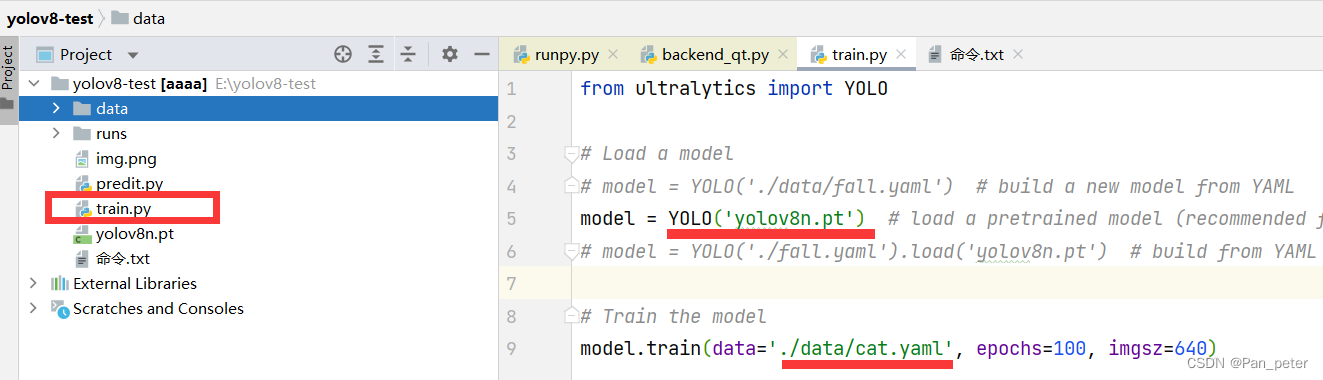Expand External Libraries node
The height and width of the screenshot is (380, 1323).
point(35,283)
